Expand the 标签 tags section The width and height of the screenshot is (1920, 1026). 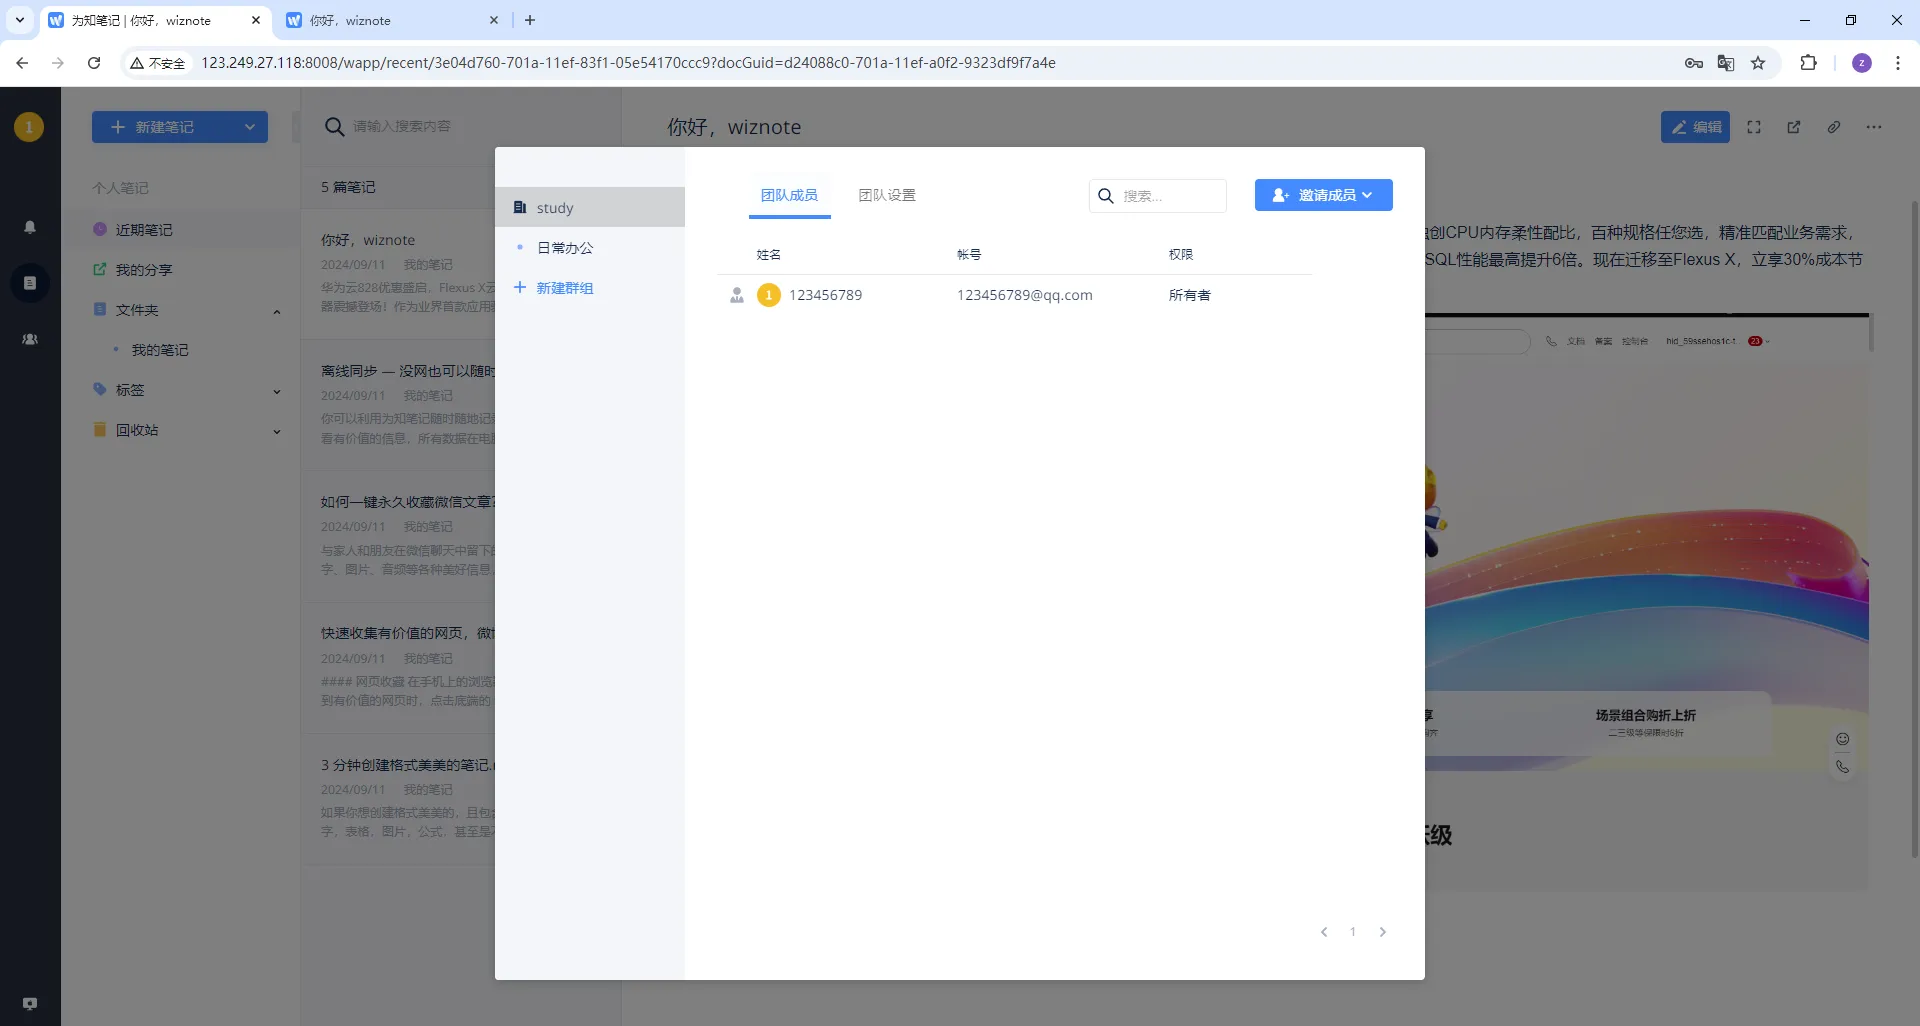tap(277, 391)
